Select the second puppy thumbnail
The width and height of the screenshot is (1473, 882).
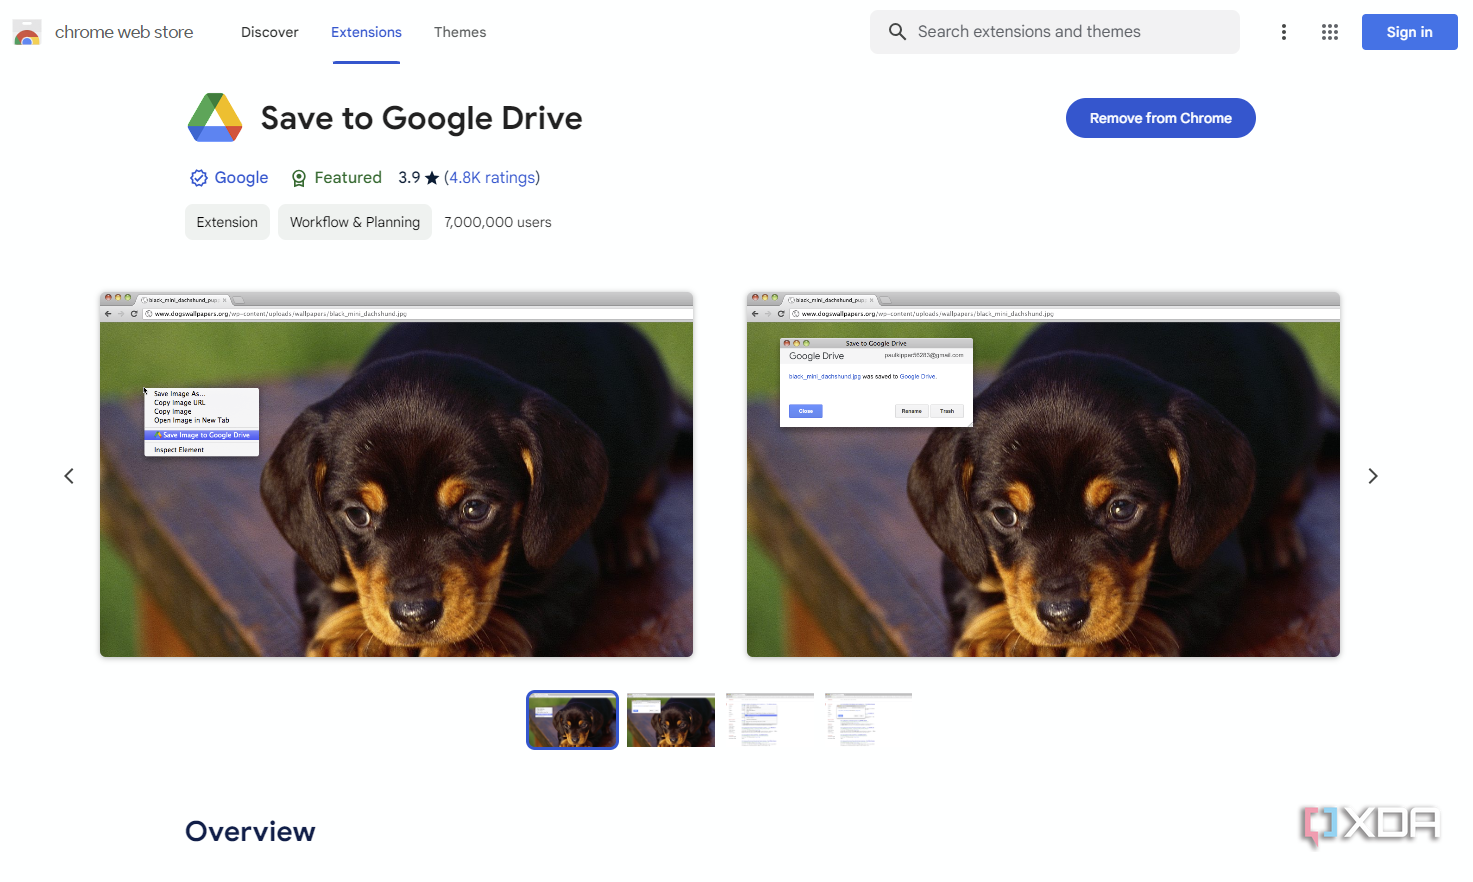tap(671, 720)
